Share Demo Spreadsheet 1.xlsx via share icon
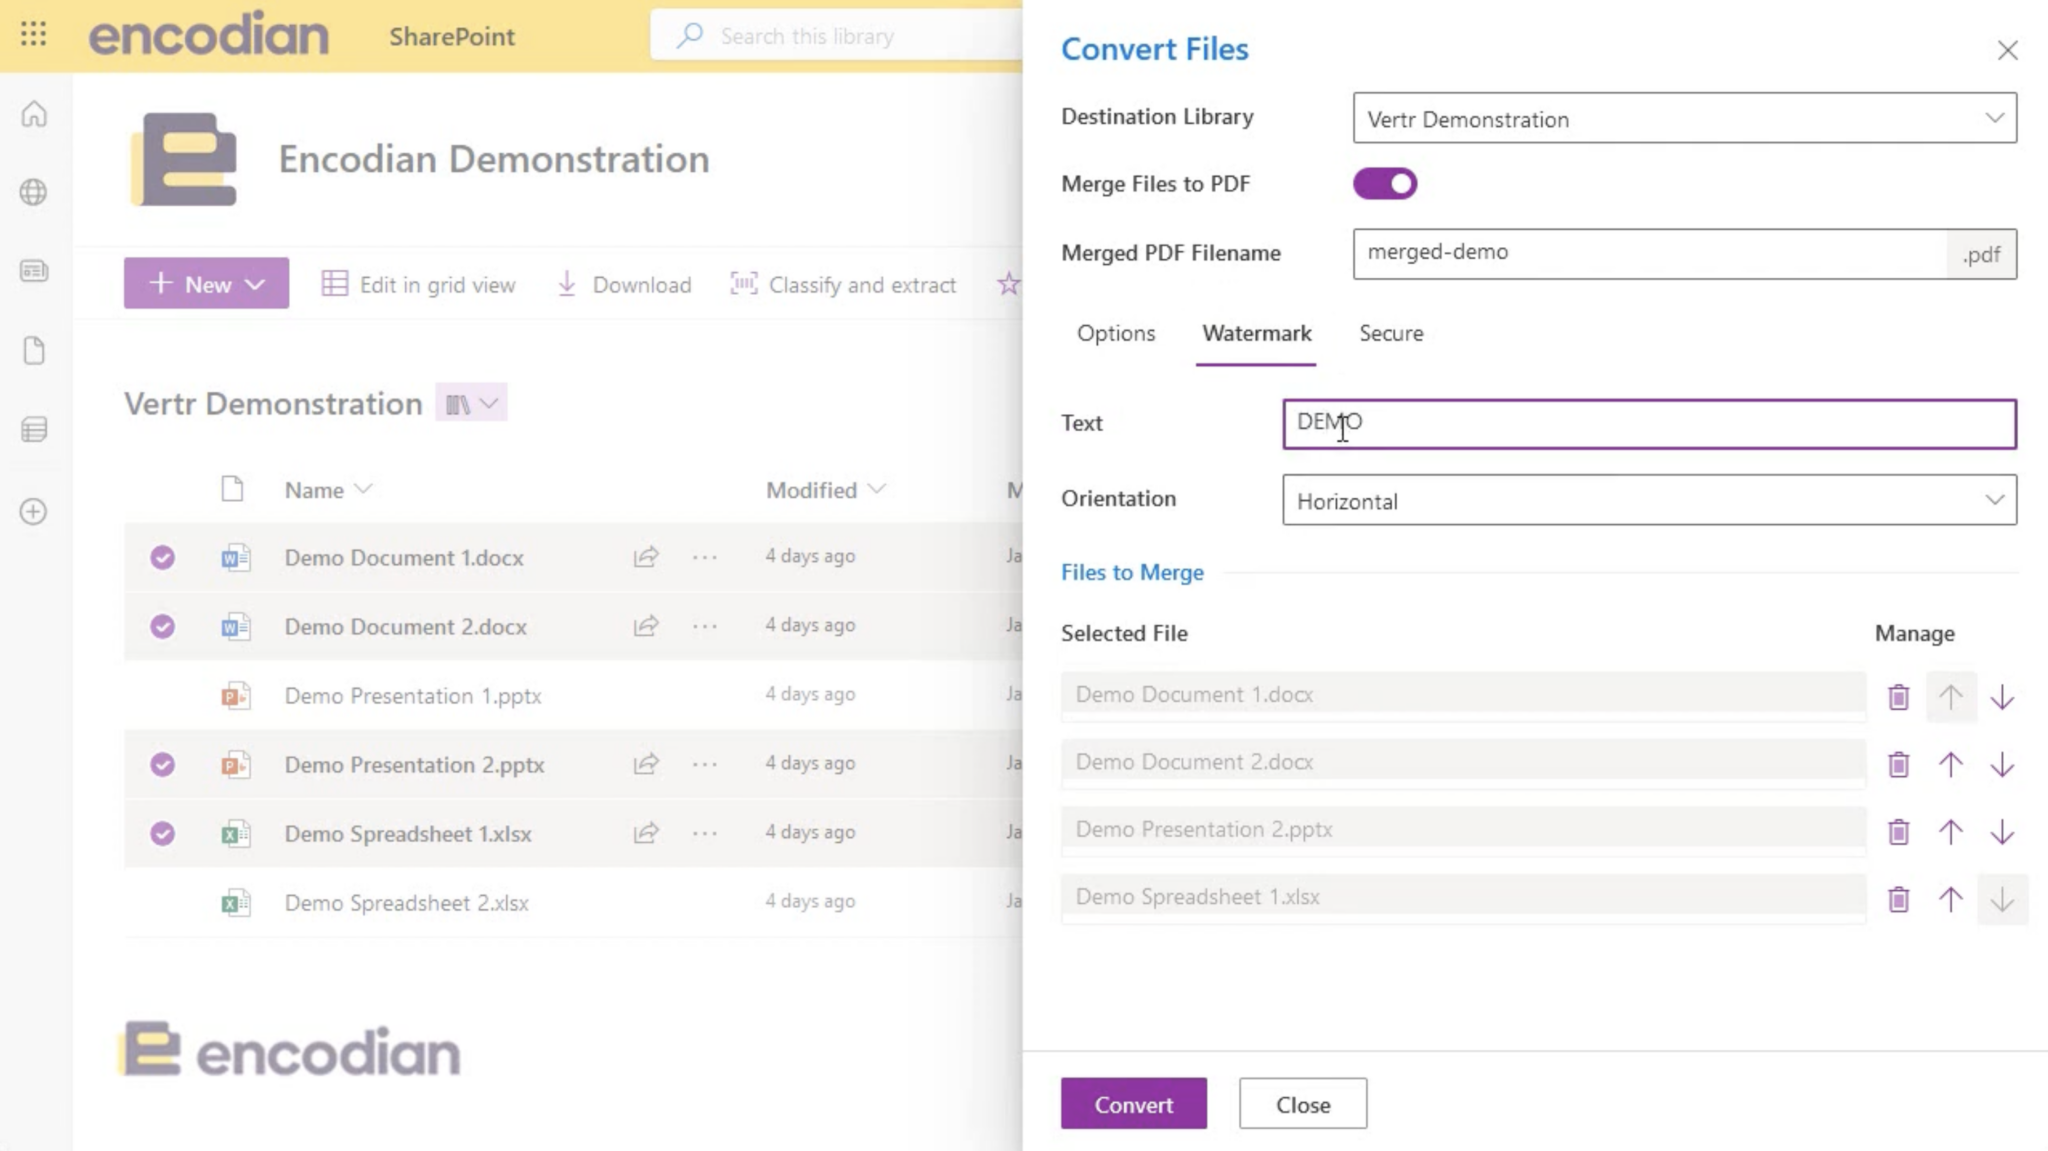 click(x=646, y=833)
